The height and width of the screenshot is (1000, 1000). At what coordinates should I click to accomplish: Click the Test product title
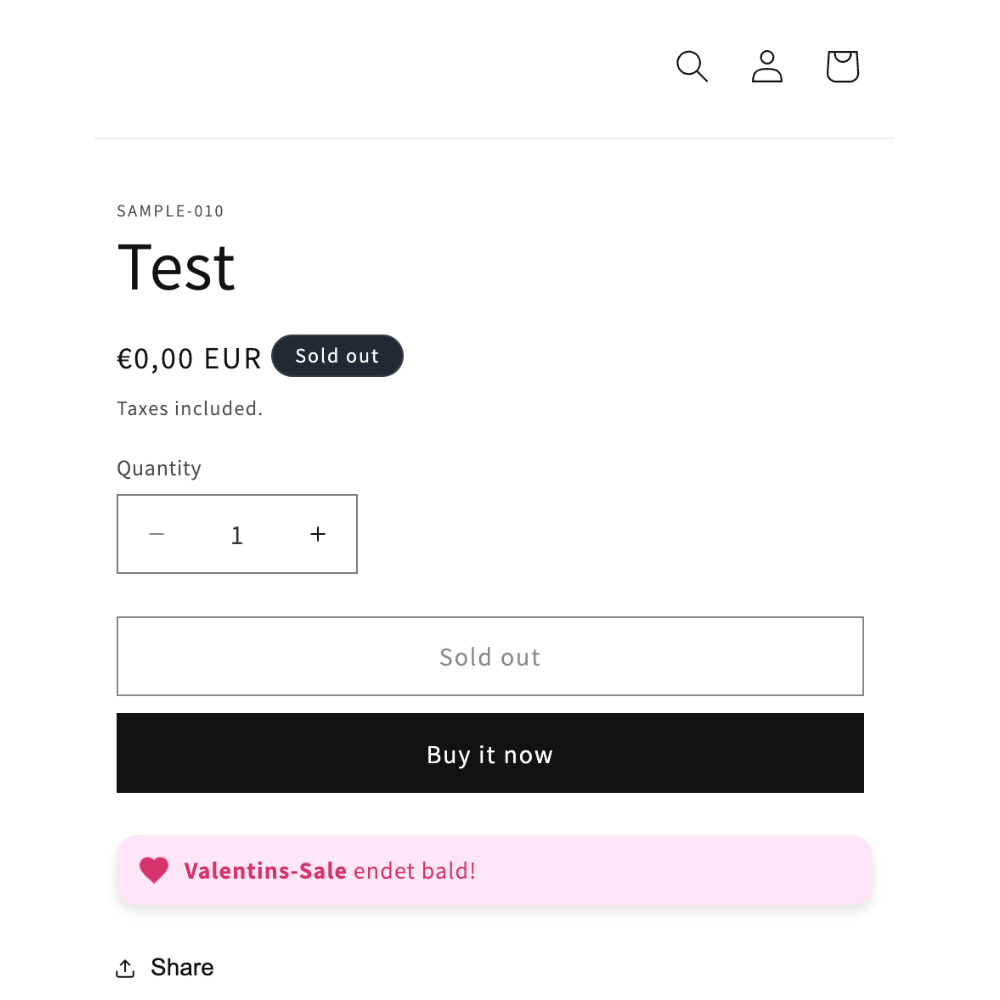176,267
